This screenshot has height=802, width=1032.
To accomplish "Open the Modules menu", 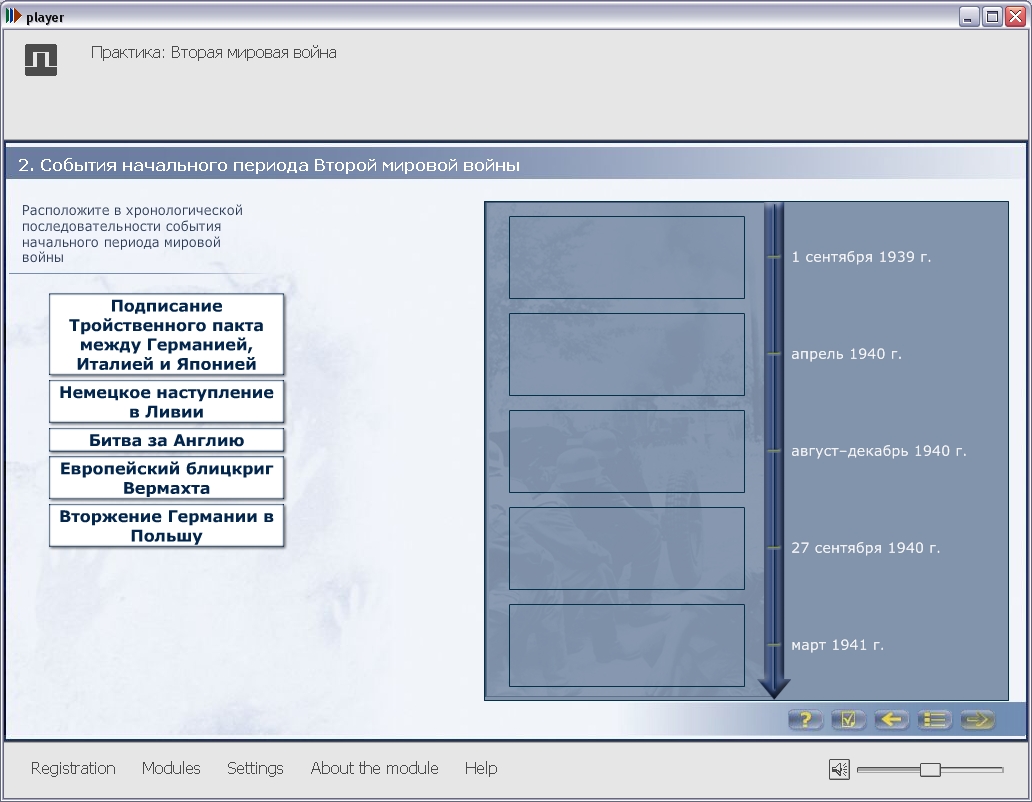I will [x=171, y=768].
